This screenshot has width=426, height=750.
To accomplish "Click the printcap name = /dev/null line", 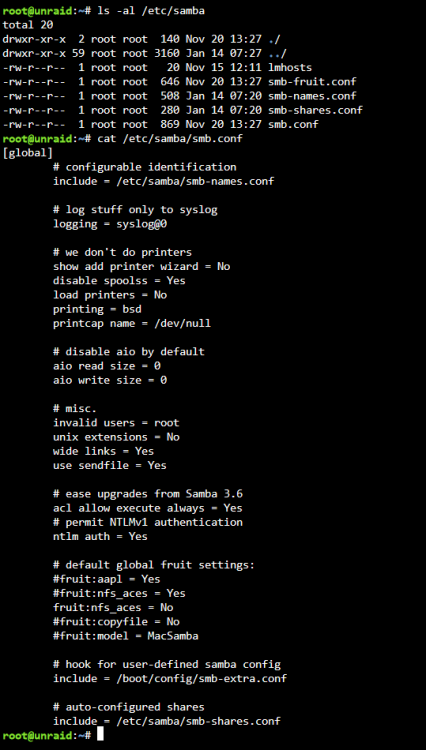I will tap(132, 324).
